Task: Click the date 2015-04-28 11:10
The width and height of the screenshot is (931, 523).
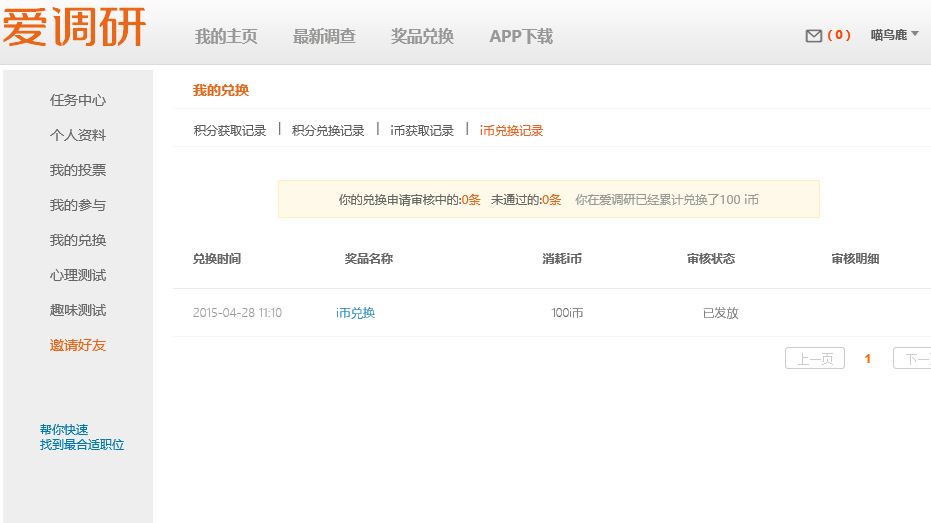Action: coord(238,313)
